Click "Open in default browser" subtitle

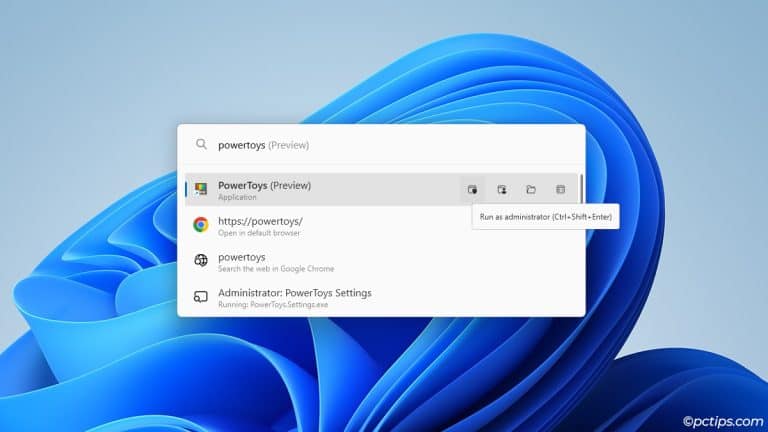pos(259,233)
